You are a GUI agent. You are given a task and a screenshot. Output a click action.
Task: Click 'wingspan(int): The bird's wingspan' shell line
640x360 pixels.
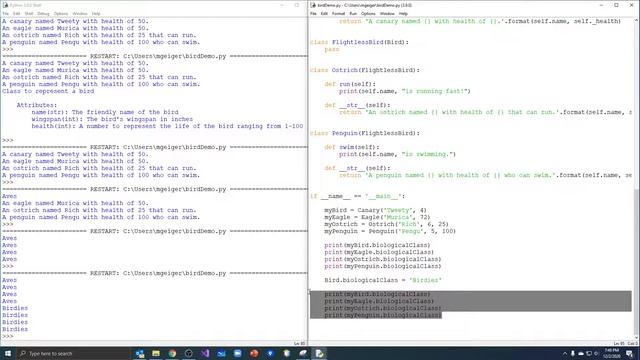coord(112,119)
